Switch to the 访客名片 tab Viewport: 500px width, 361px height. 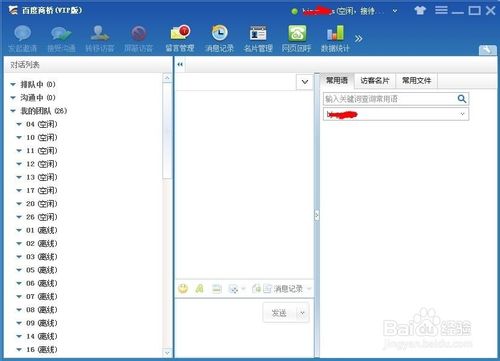pyautogui.click(x=375, y=80)
